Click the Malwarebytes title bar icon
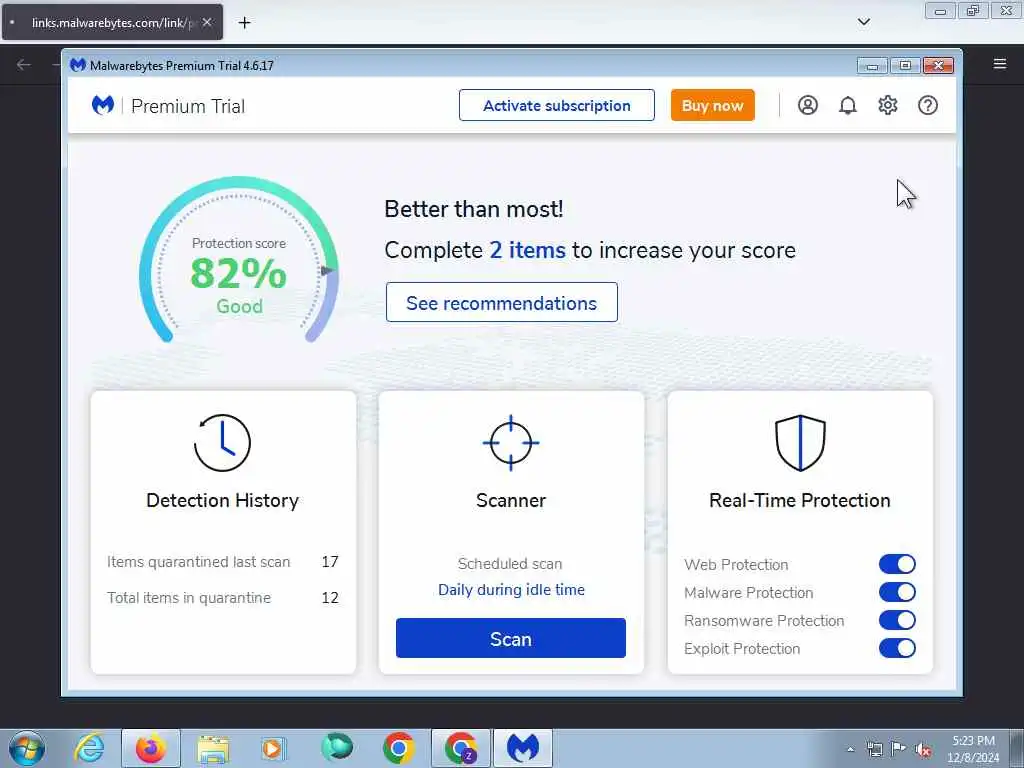Viewport: 1024px width, 768px height. [x=78, y=65]
